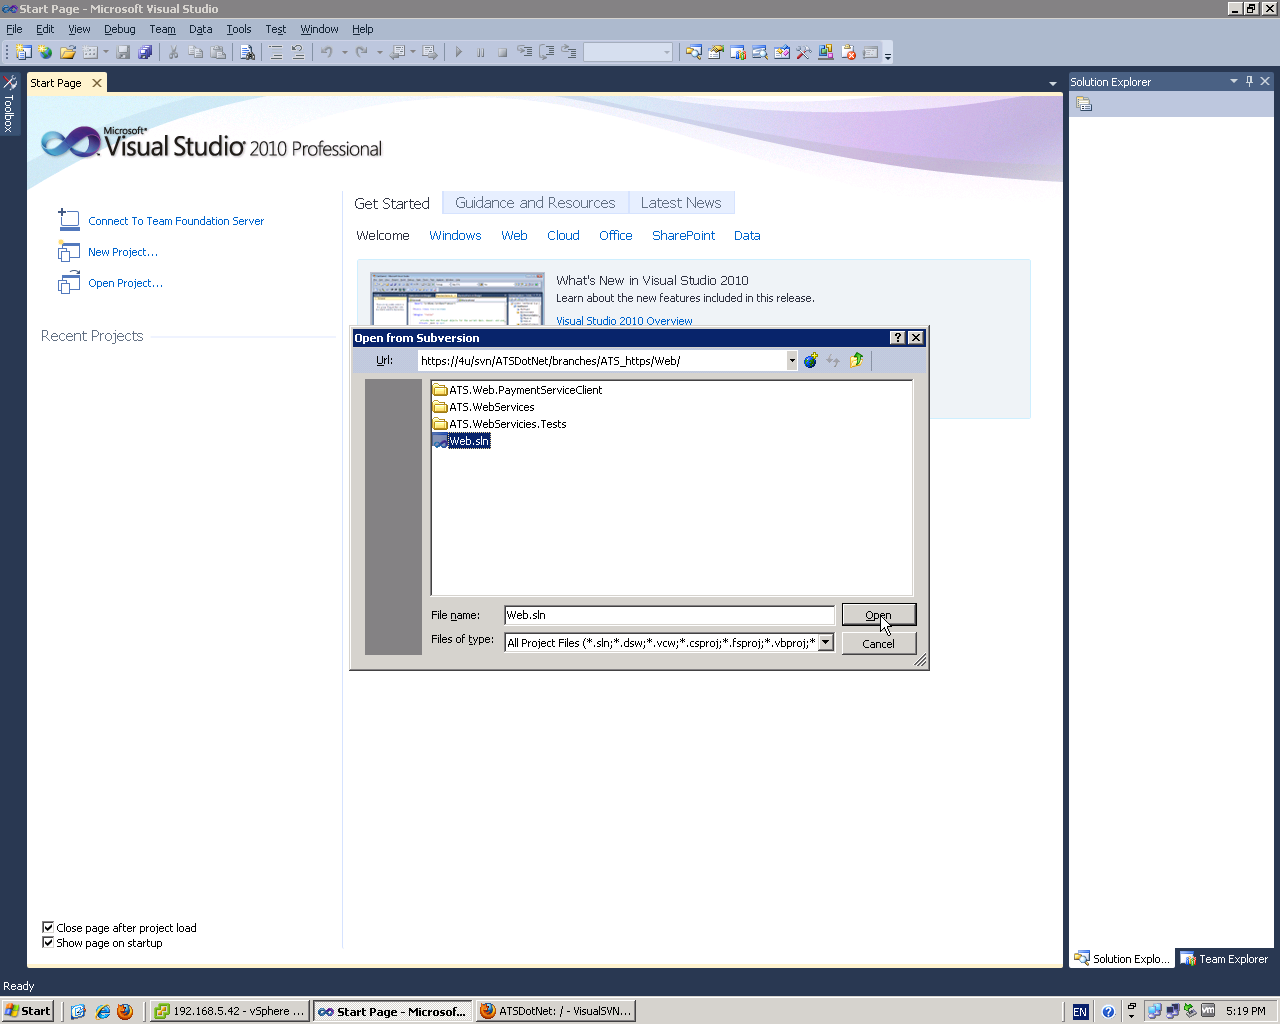Click the Find in Files toolbar icon
The width and height of the screenshot is (1280, 1024).
(x=247, y=52)
